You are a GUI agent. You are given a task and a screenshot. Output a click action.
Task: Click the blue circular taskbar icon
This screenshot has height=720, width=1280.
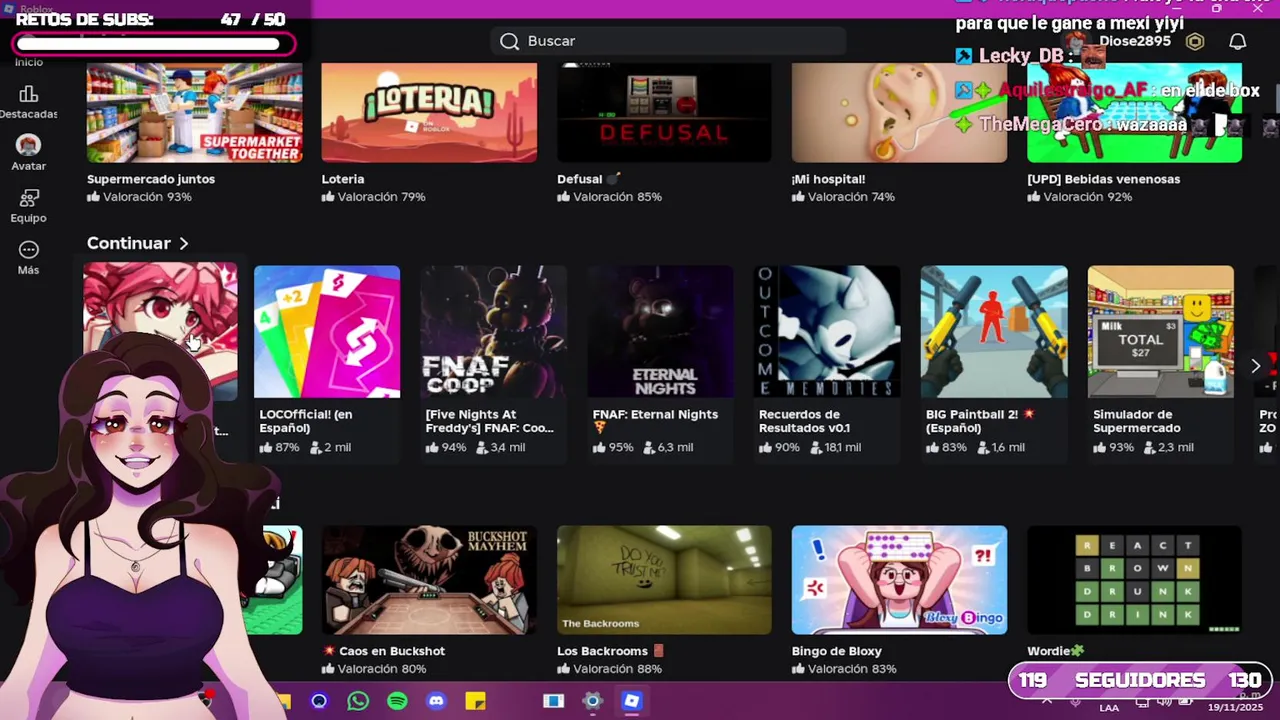click(x=319, y=701)
